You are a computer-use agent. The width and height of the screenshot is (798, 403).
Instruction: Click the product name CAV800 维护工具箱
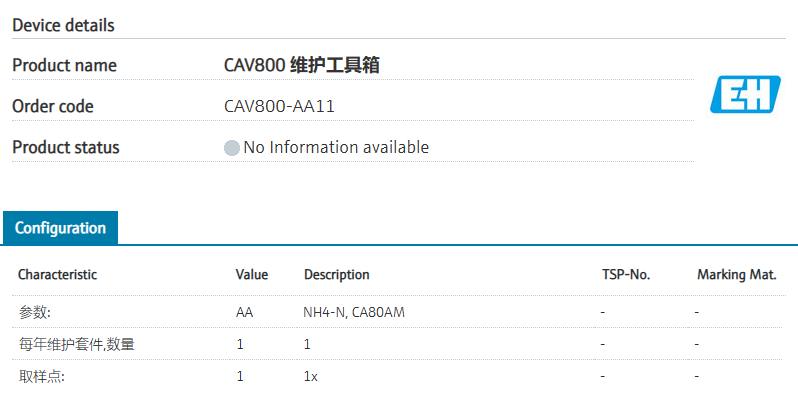click(x=301, y=66)
